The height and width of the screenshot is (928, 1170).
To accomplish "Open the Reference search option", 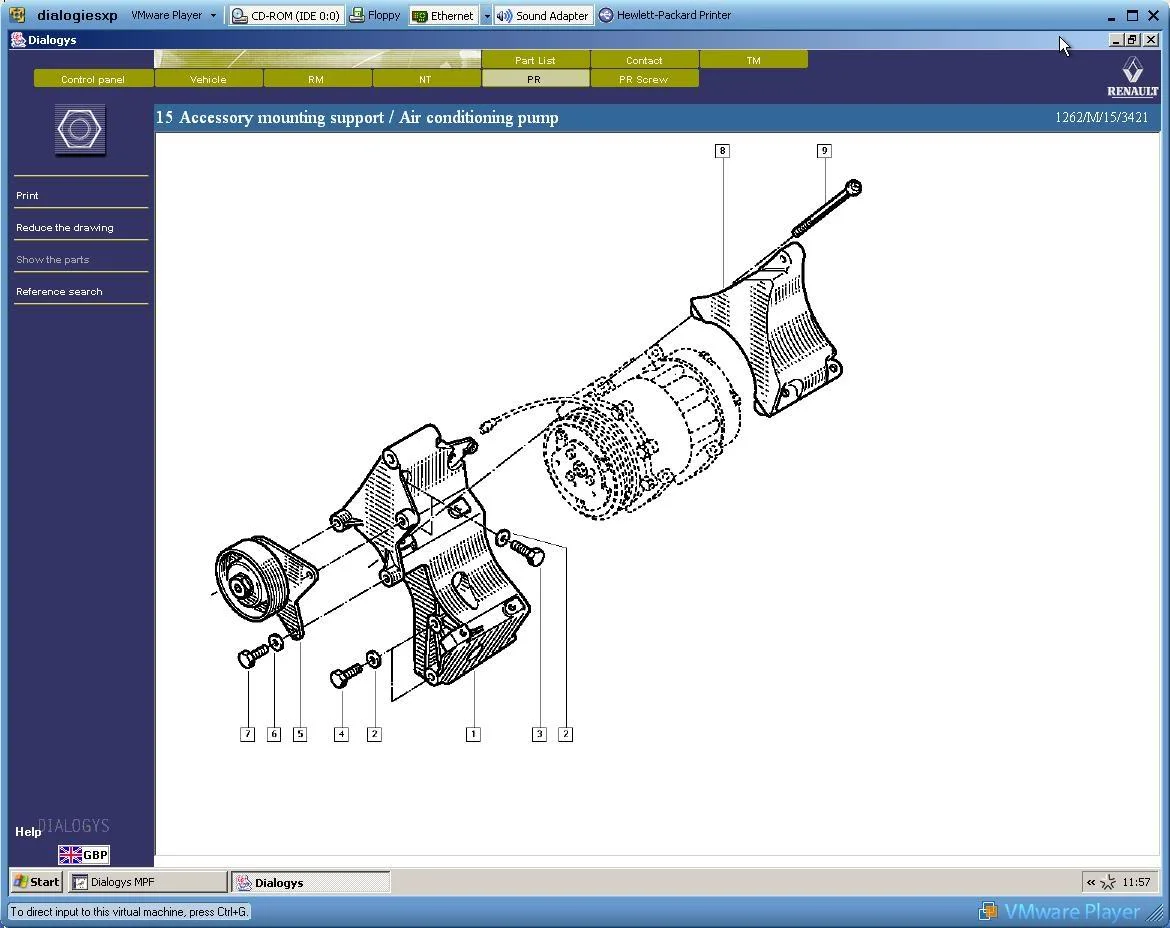I will point(59,292).
